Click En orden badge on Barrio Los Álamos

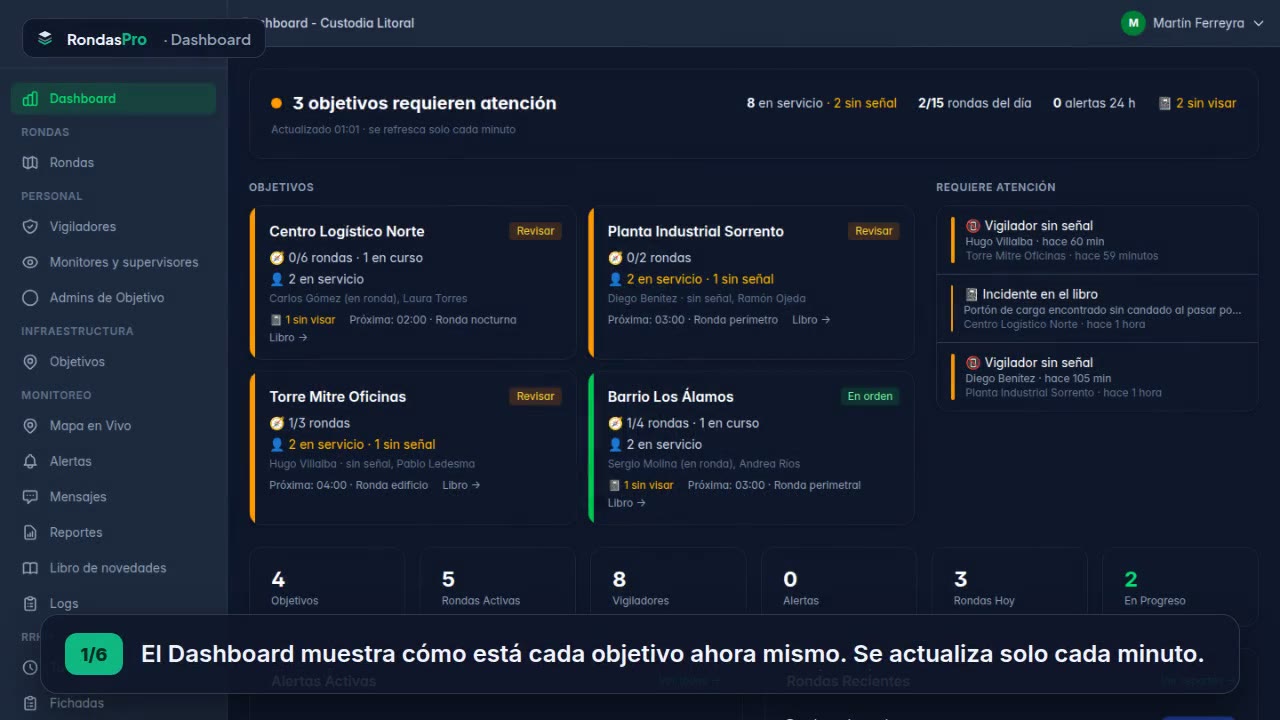pos(870,396)
